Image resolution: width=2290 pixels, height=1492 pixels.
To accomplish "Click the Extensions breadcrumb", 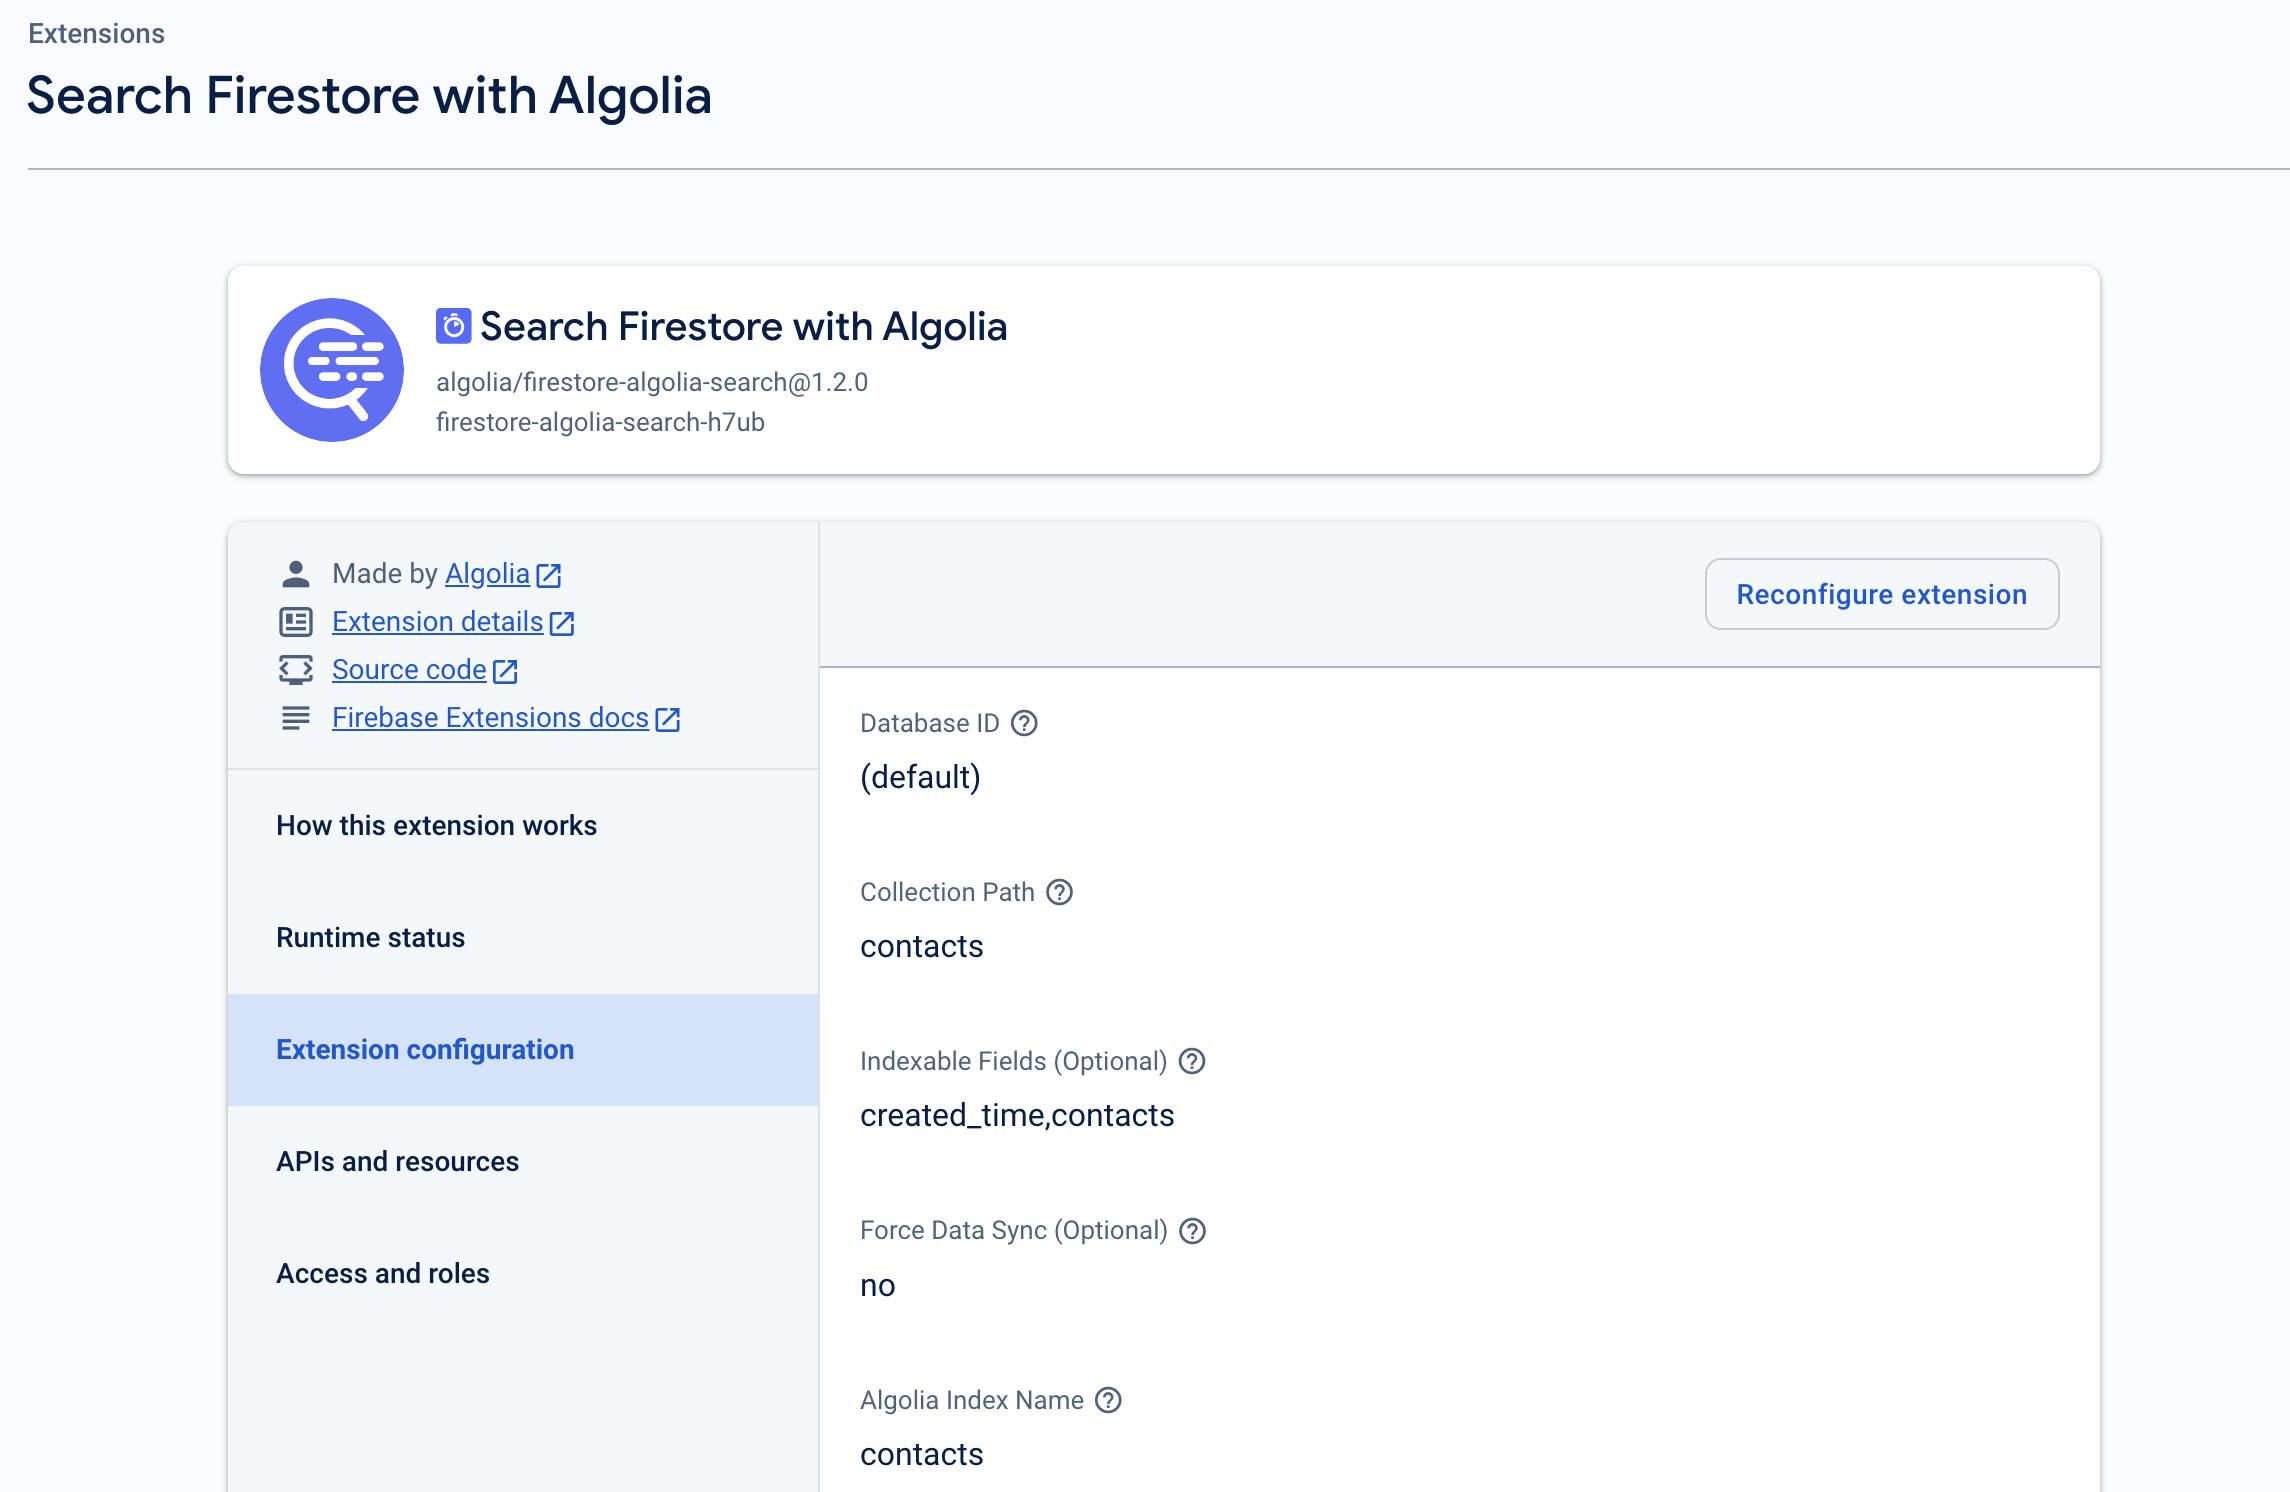I will pos(96,34).
